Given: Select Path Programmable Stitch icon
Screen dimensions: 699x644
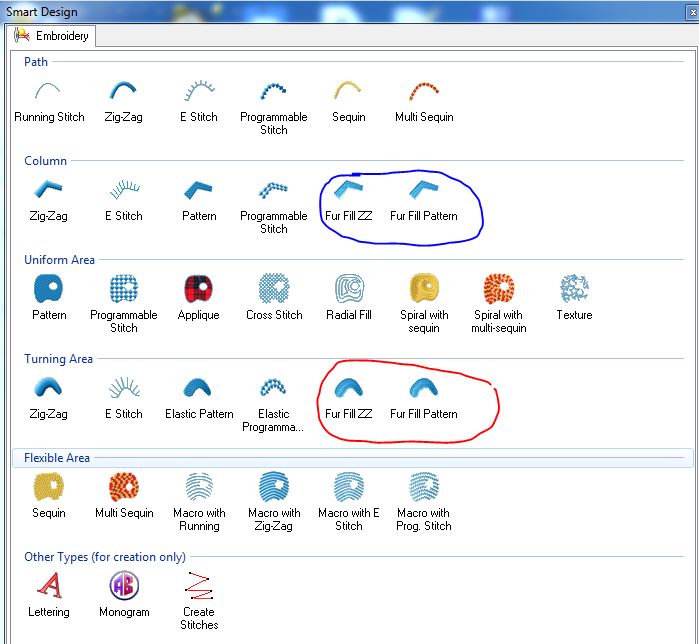Looking at the screenshot, I should click(273, 90).
